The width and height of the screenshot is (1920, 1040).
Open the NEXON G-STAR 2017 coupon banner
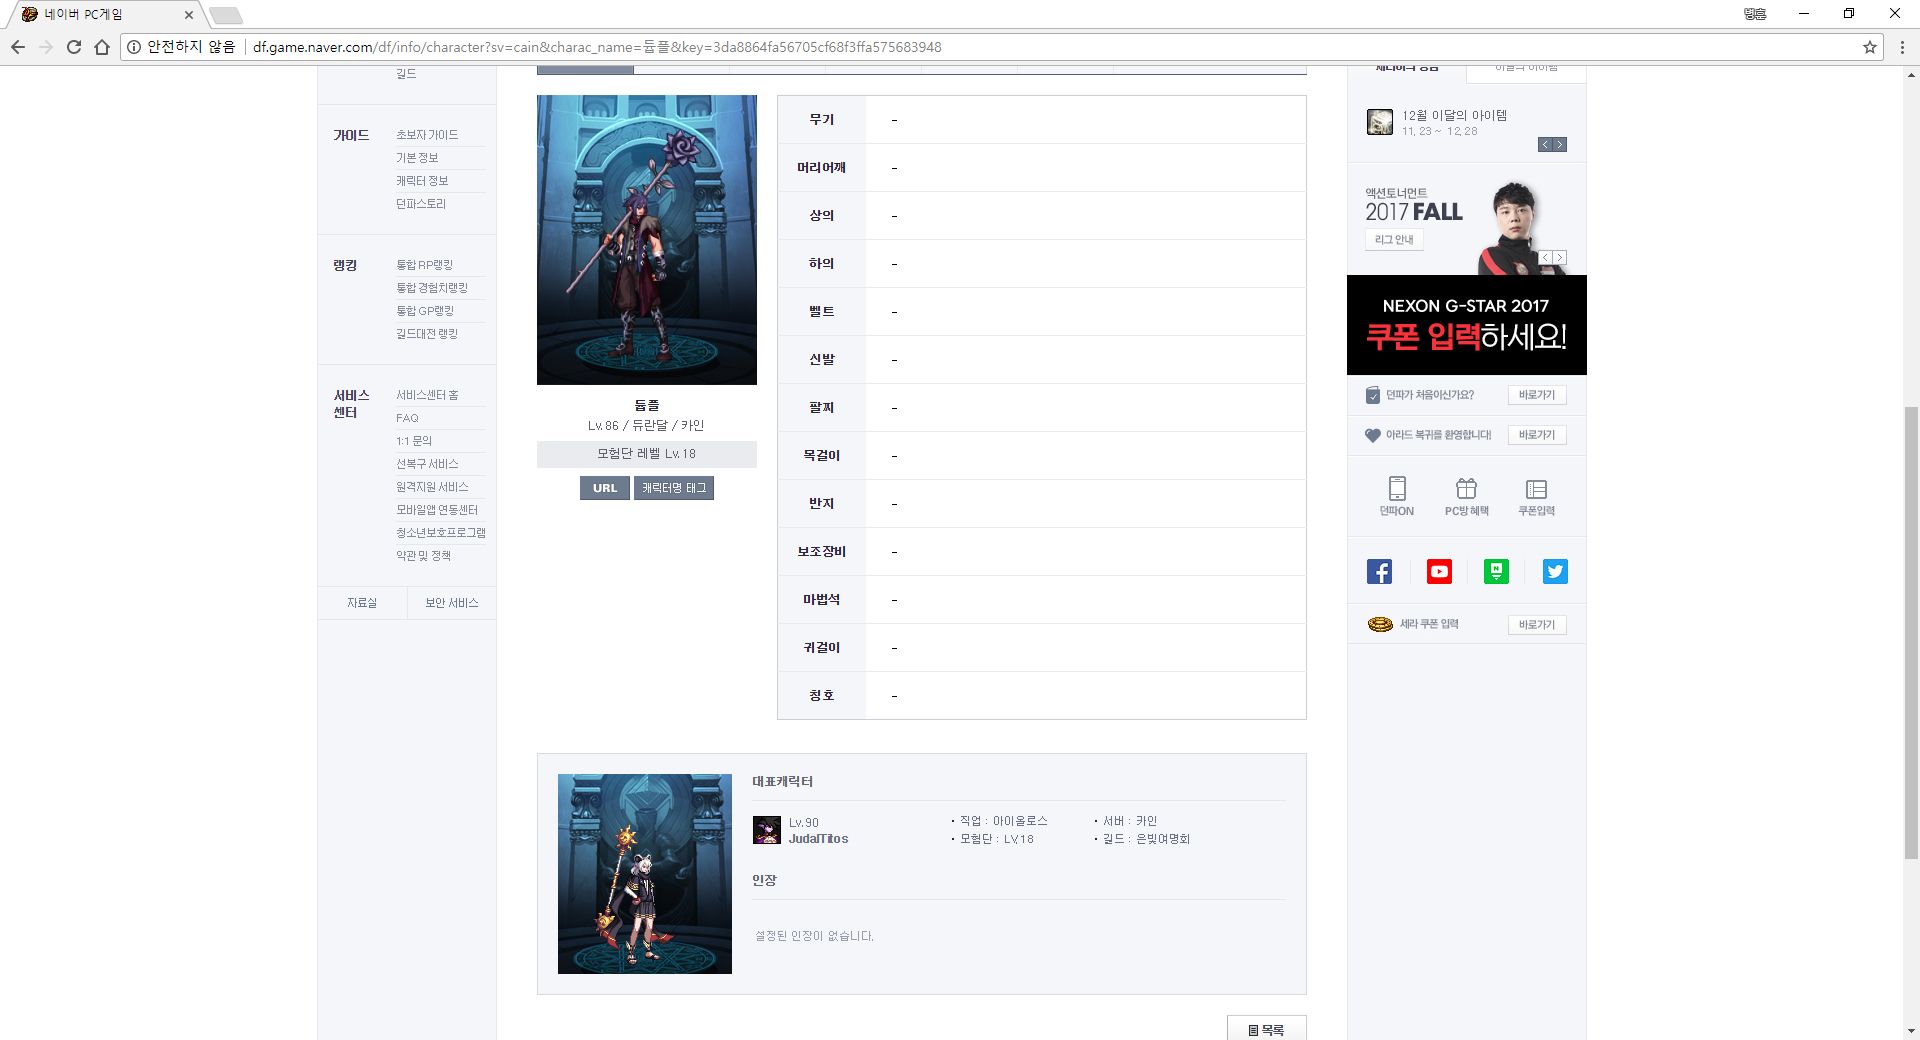pyautogui.click(x=1466, y=325)
